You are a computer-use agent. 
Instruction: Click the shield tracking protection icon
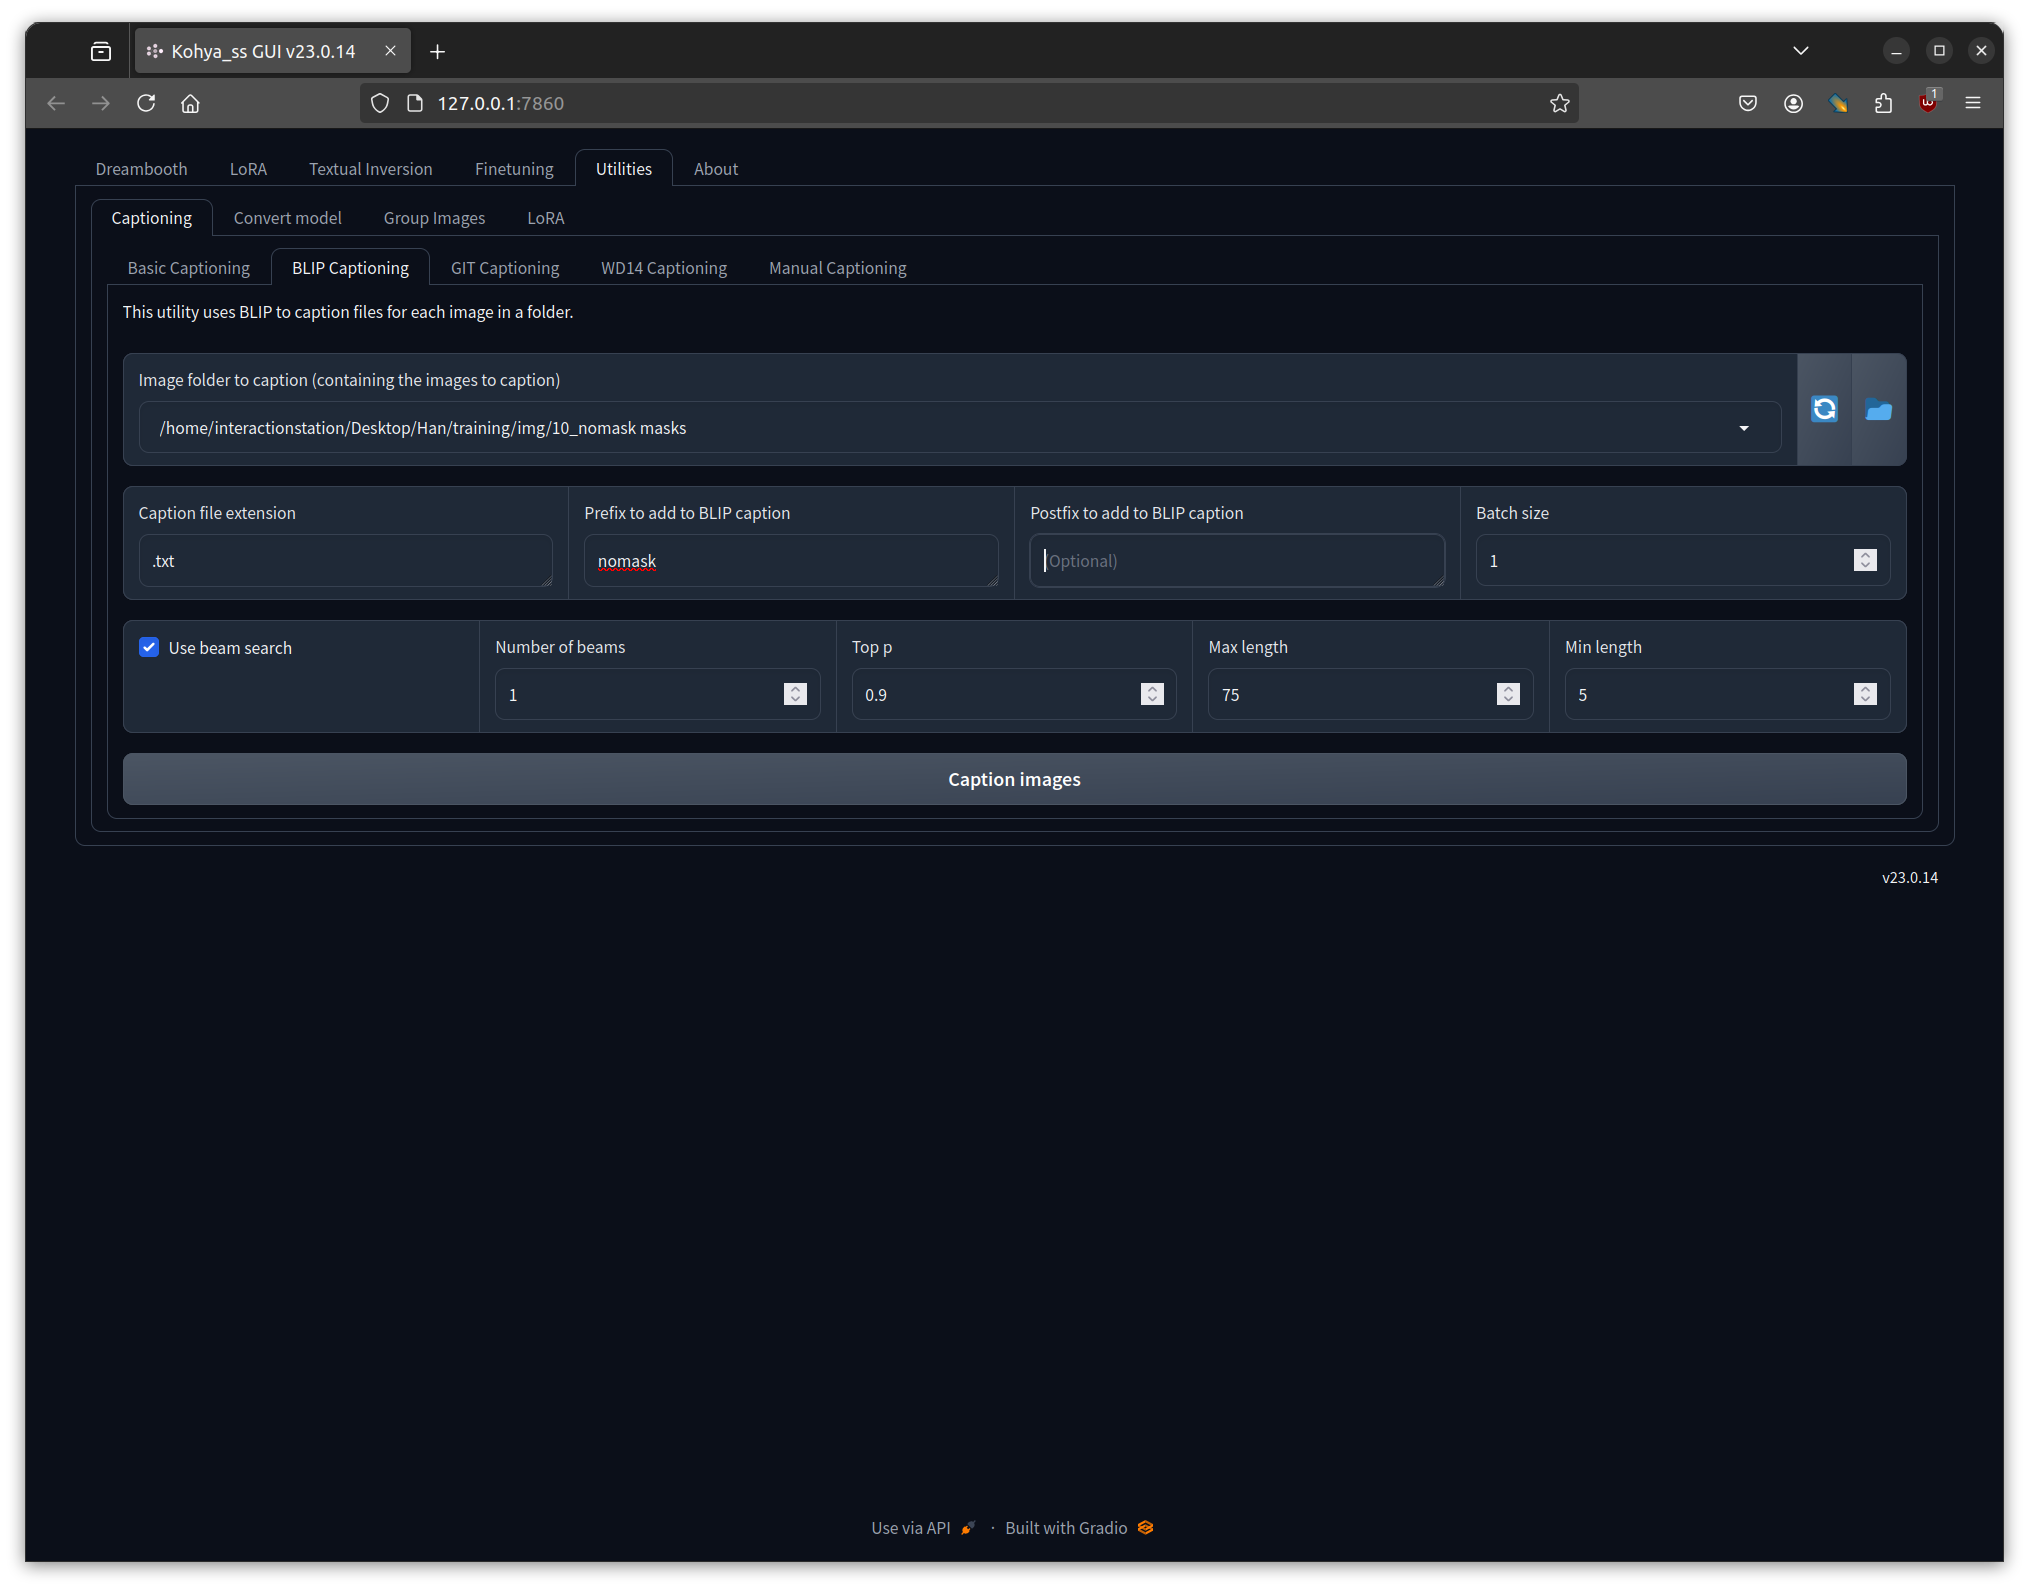pyautogui.click(x=380, y=103)
